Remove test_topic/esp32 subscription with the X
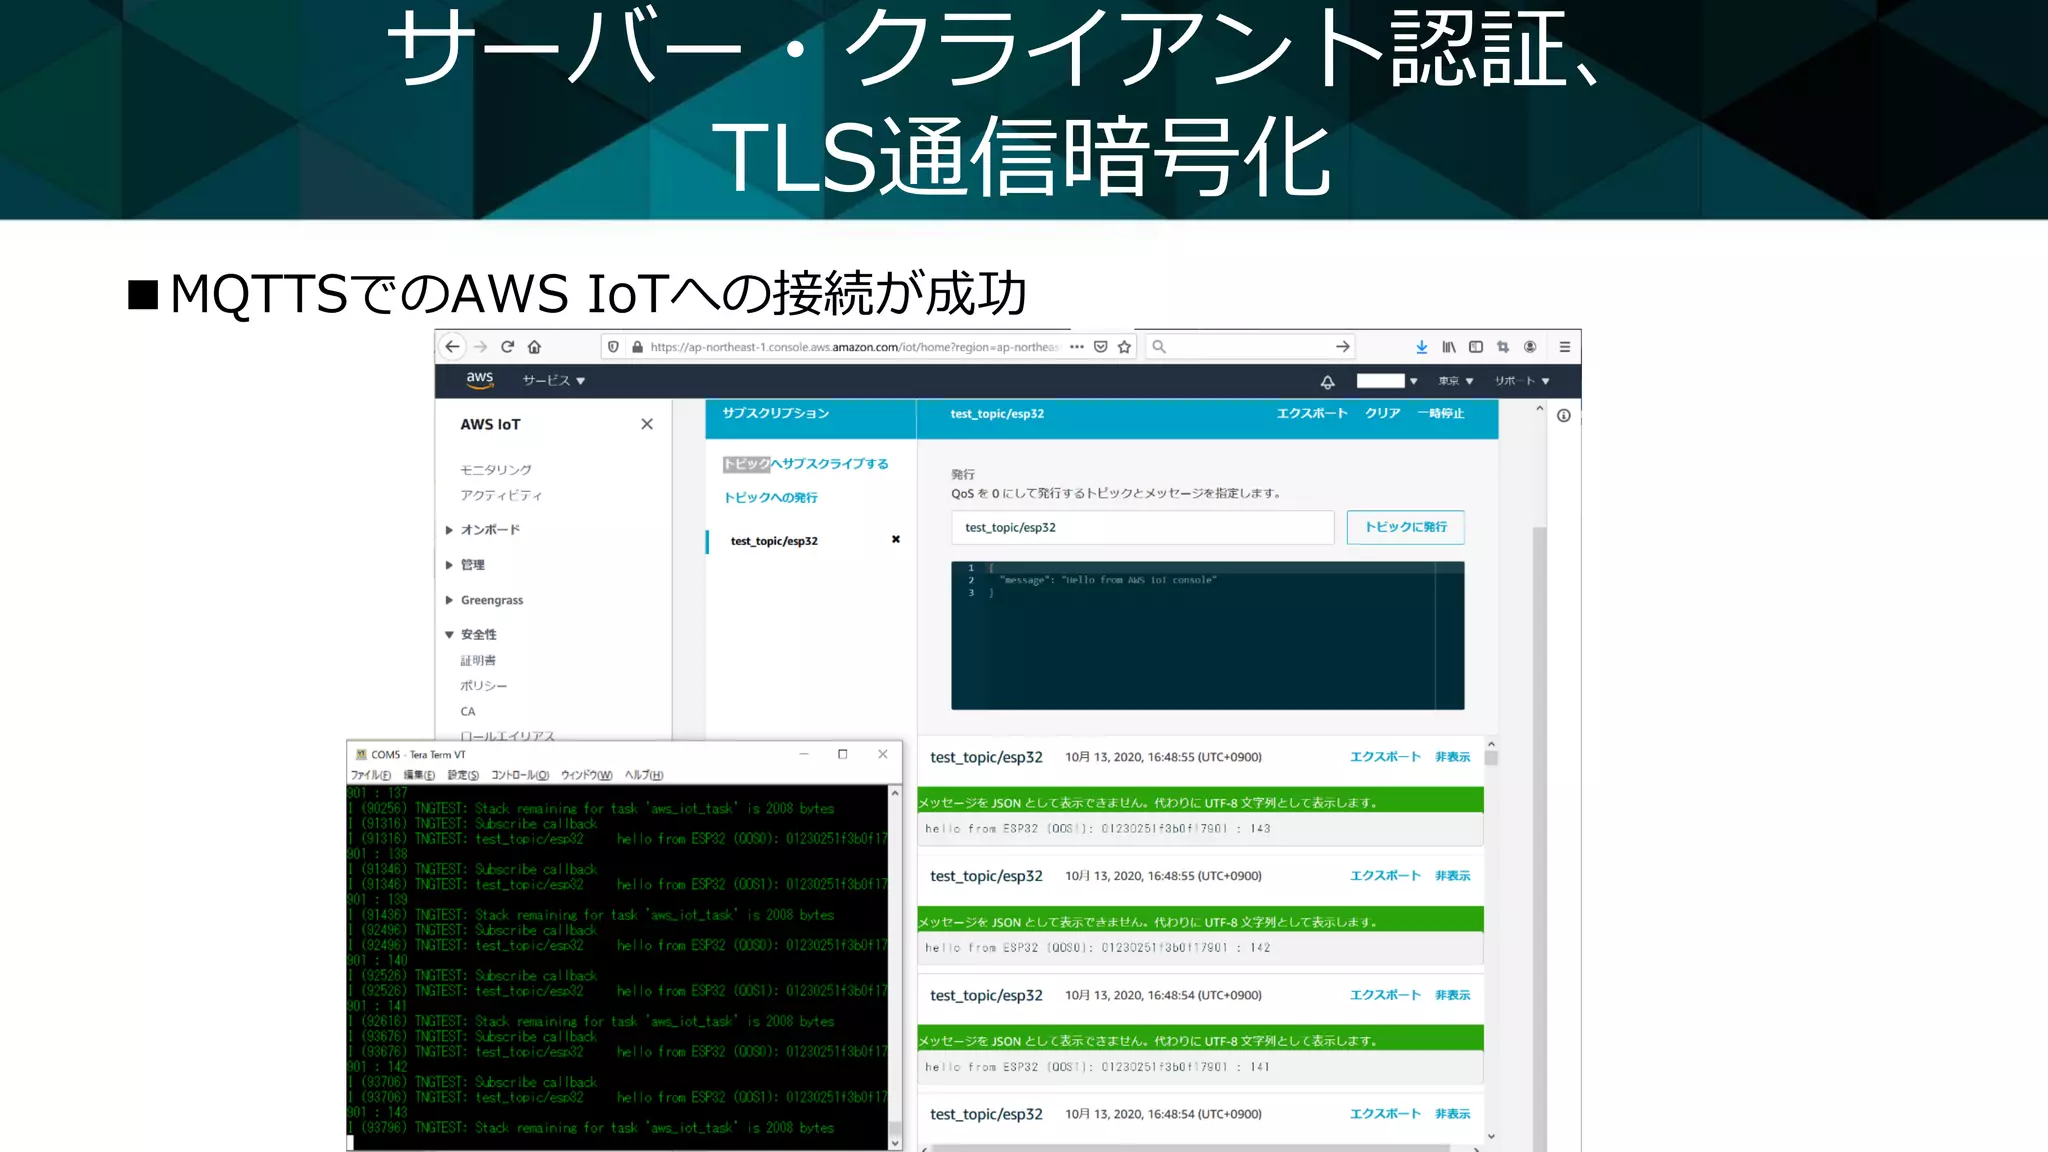The width and height of the screenshot is (2048, 1152). (x=896, y=540)
